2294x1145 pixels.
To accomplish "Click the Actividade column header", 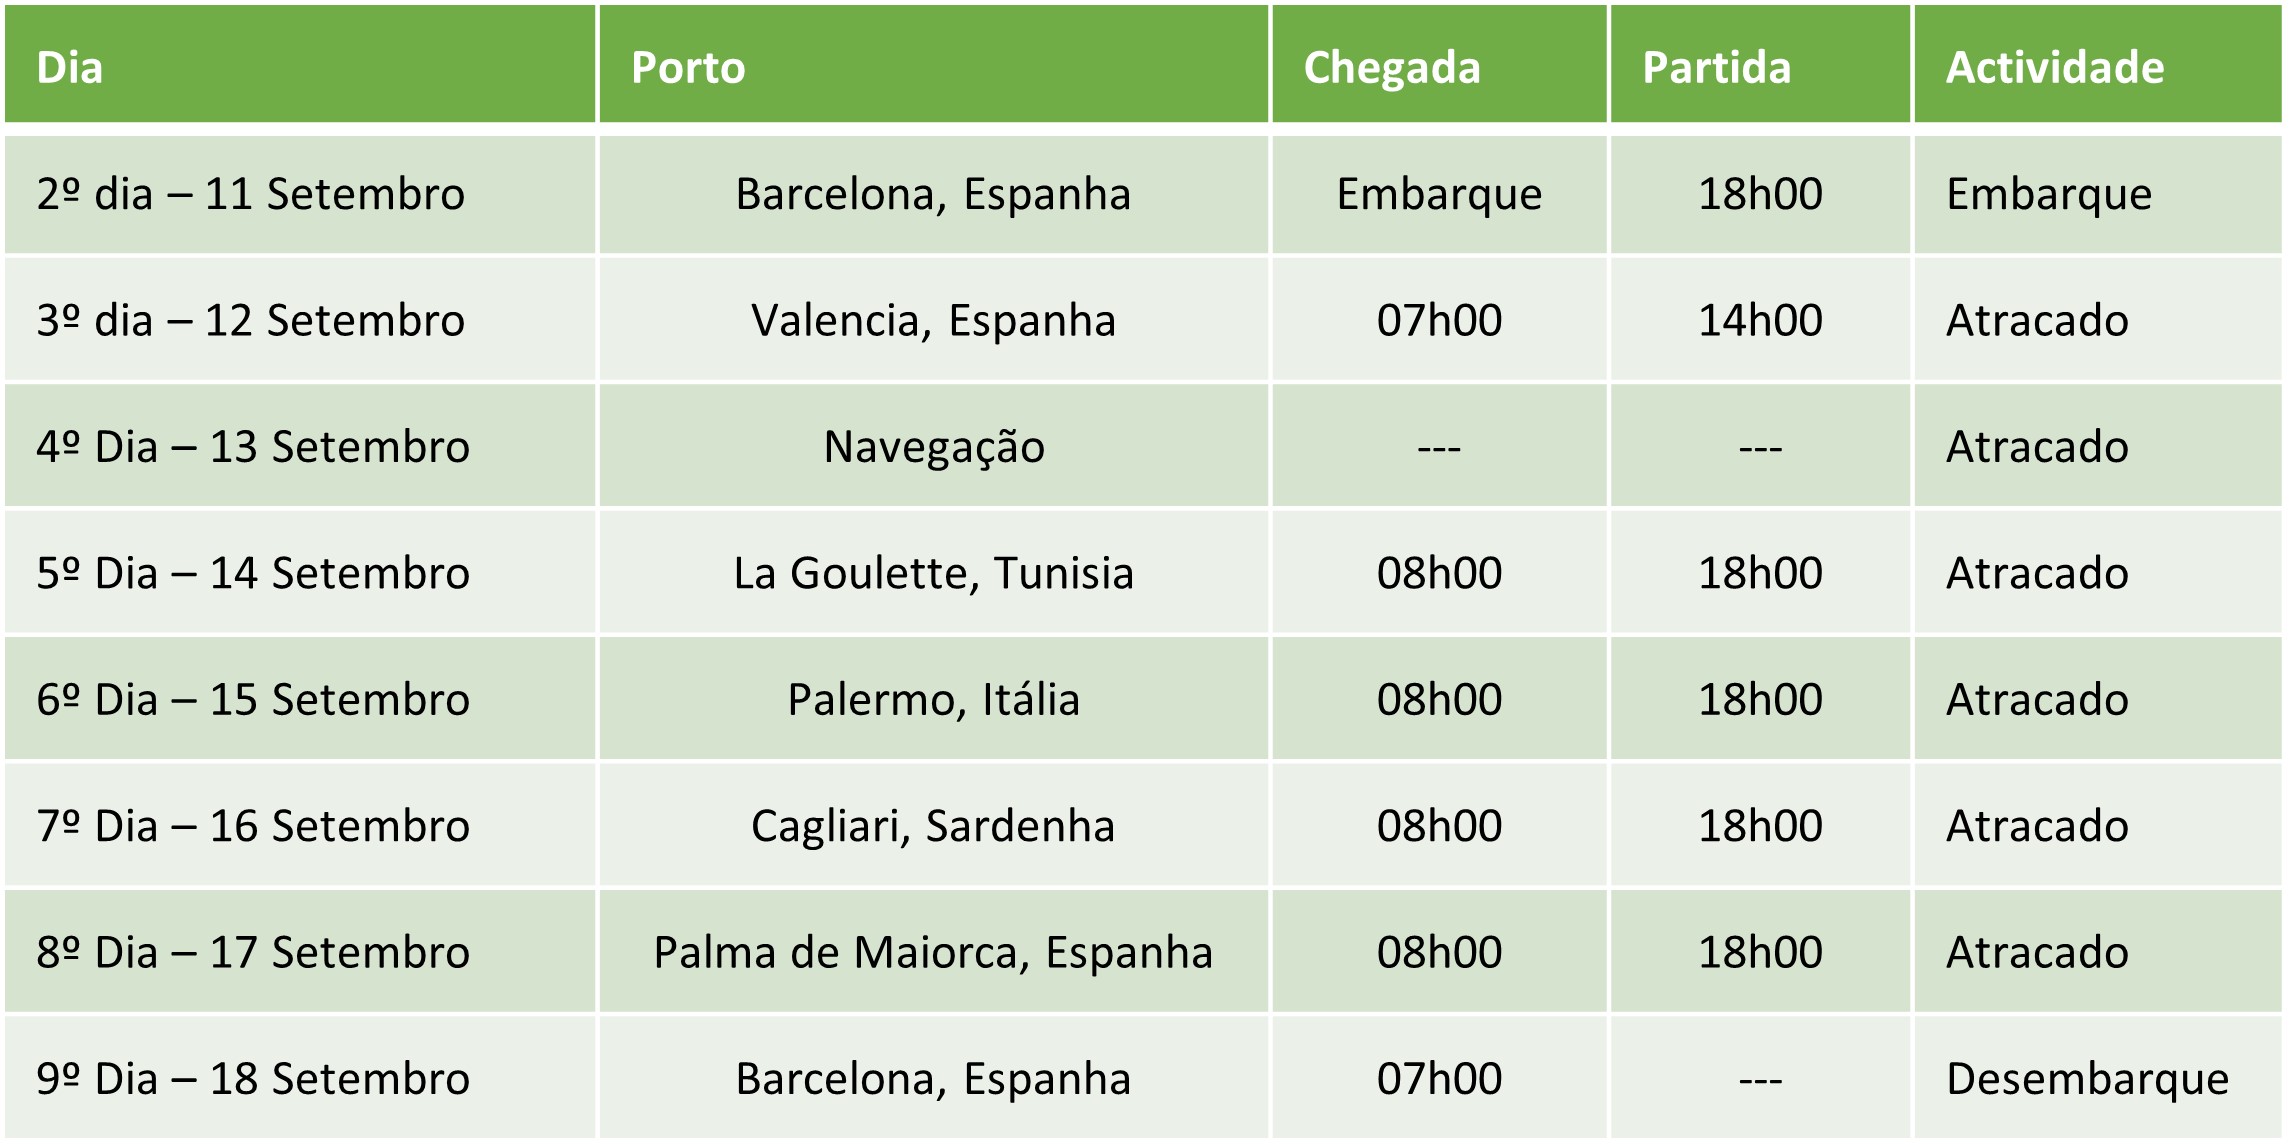I will coord(2054,67).
